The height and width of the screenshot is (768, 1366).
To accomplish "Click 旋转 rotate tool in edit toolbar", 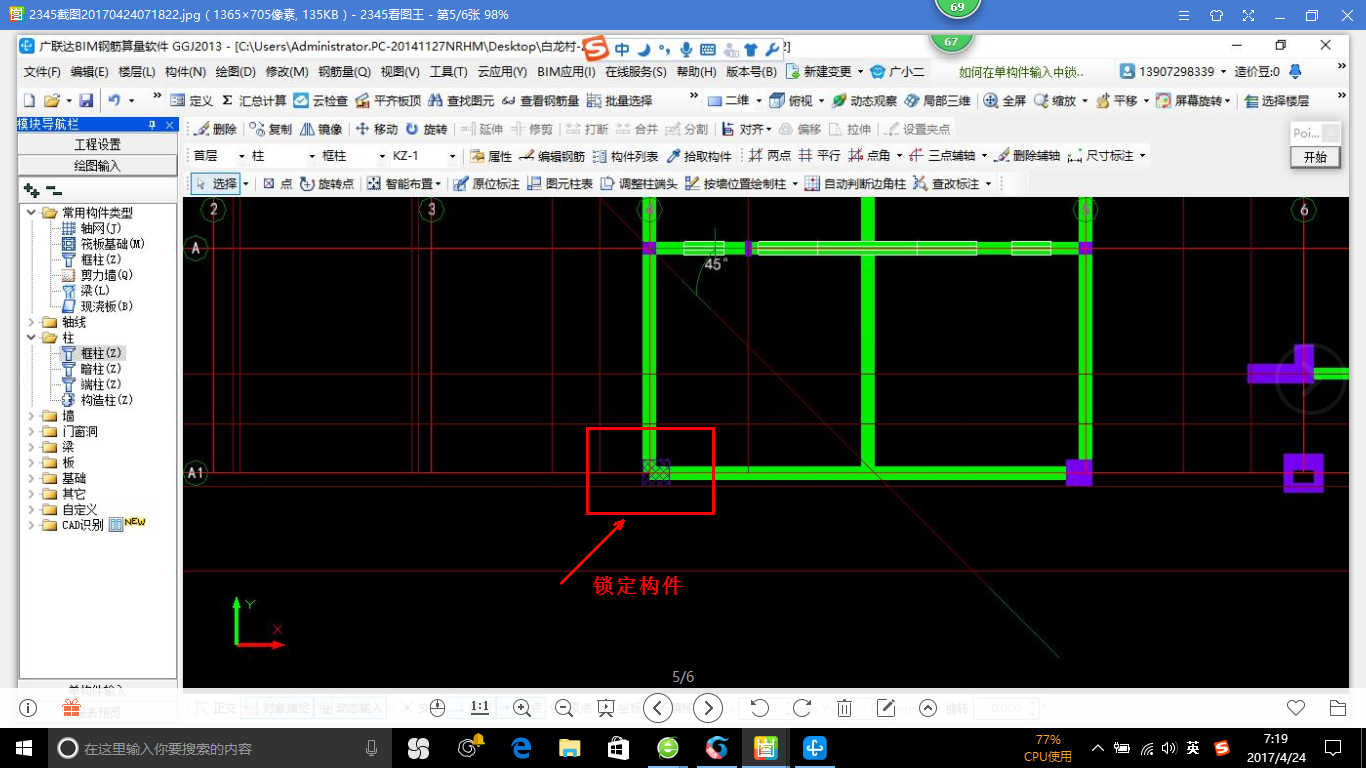I will tap(427, 129).
